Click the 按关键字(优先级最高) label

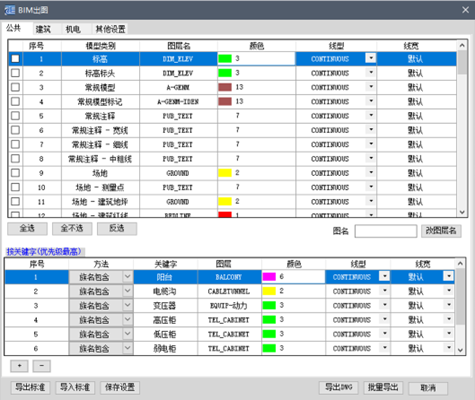(44, 252)
